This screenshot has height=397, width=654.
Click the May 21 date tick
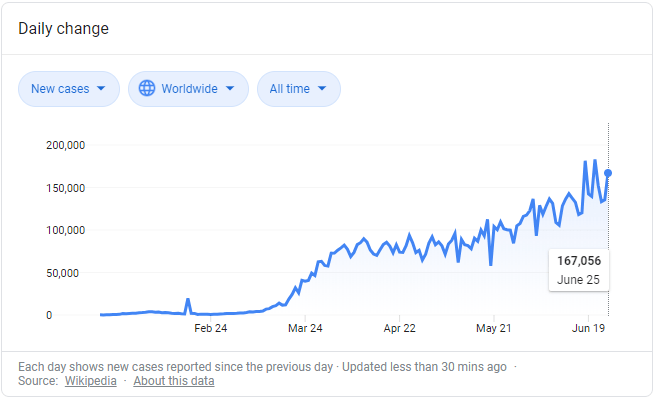[494, 328]
